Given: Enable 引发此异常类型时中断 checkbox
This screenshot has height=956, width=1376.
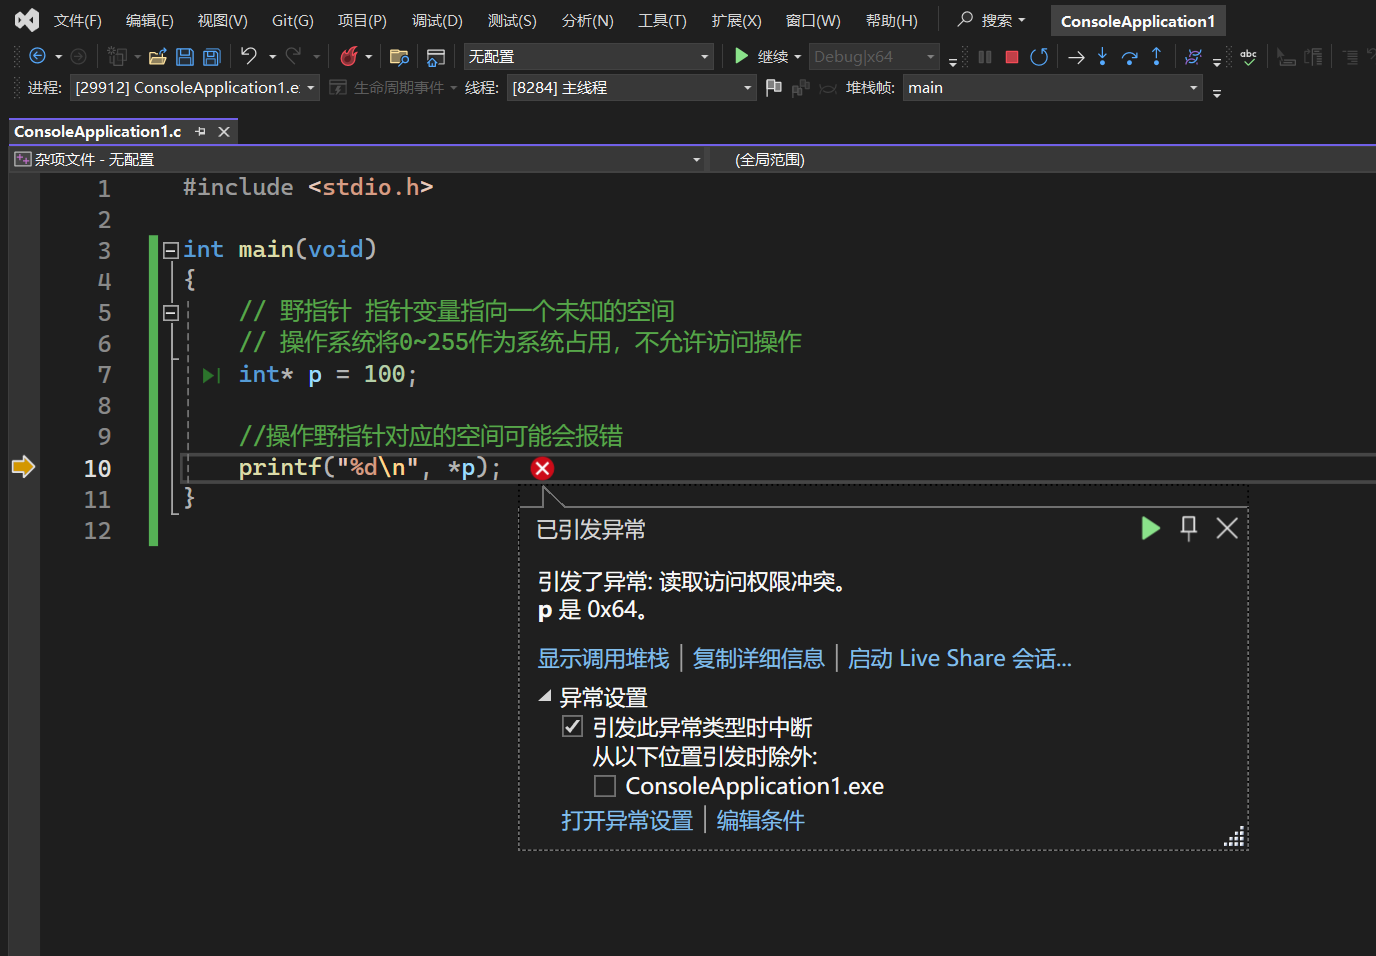Looking at the screenshot, I should 572,727.
